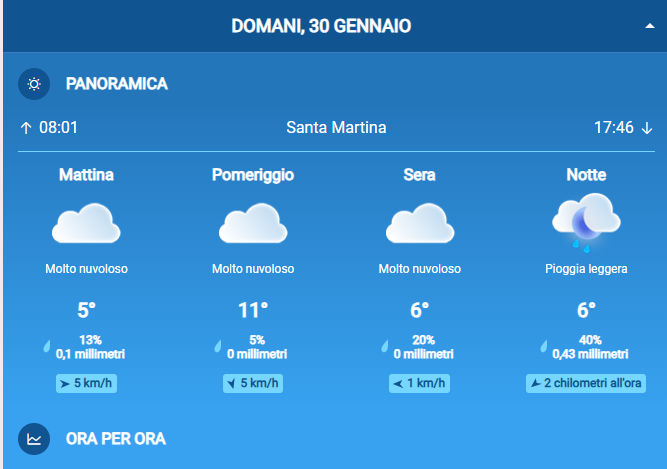Click the Domani, 30 Gennaio header title

(321, 27)
